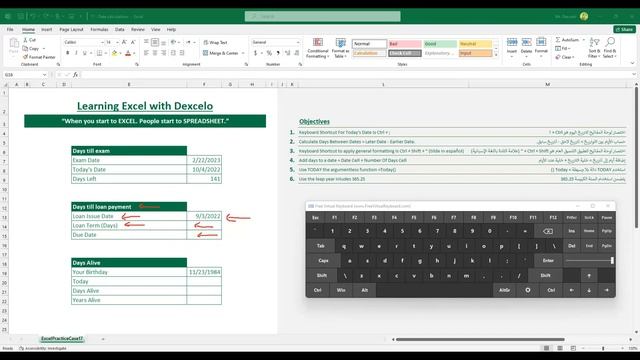
Task: Apply Comma Style format
Action: coord(278,53)
